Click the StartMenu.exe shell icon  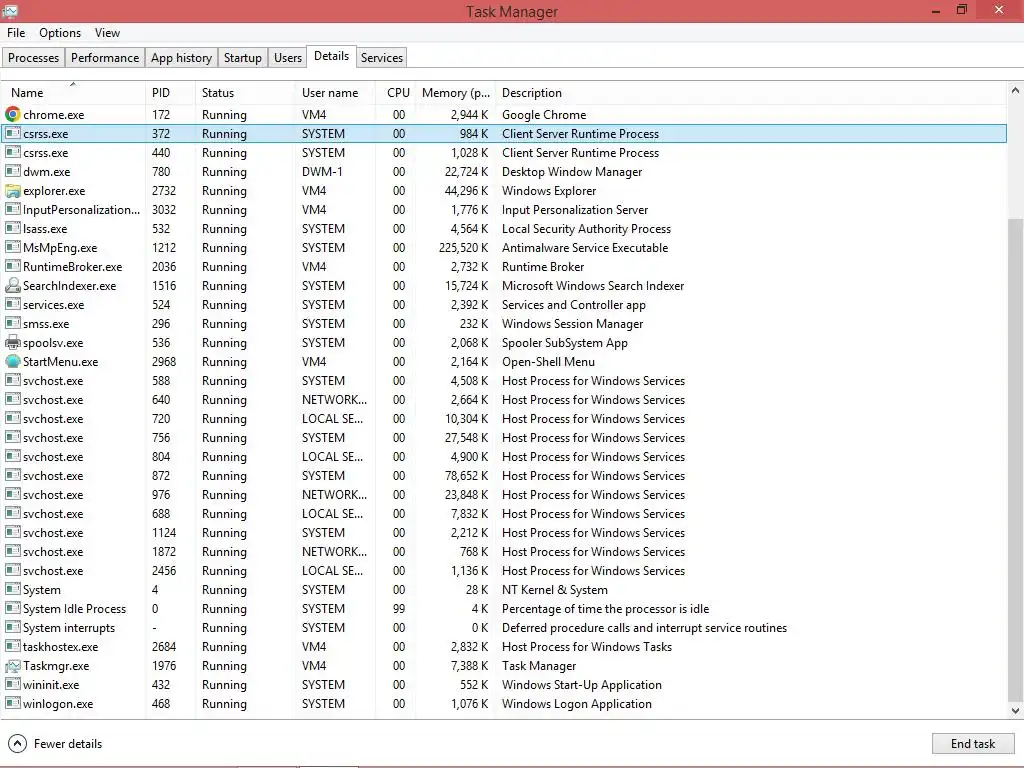pyautogui.click(x=12, y=361)
